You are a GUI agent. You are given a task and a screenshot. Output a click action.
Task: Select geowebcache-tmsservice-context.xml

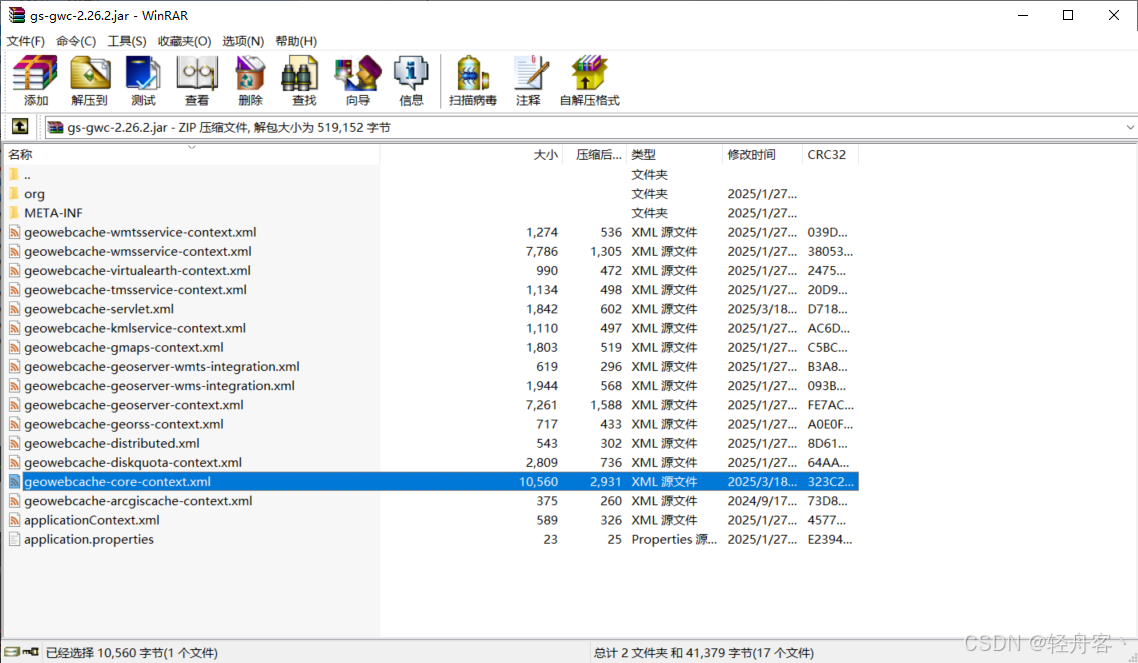point(135,289)
